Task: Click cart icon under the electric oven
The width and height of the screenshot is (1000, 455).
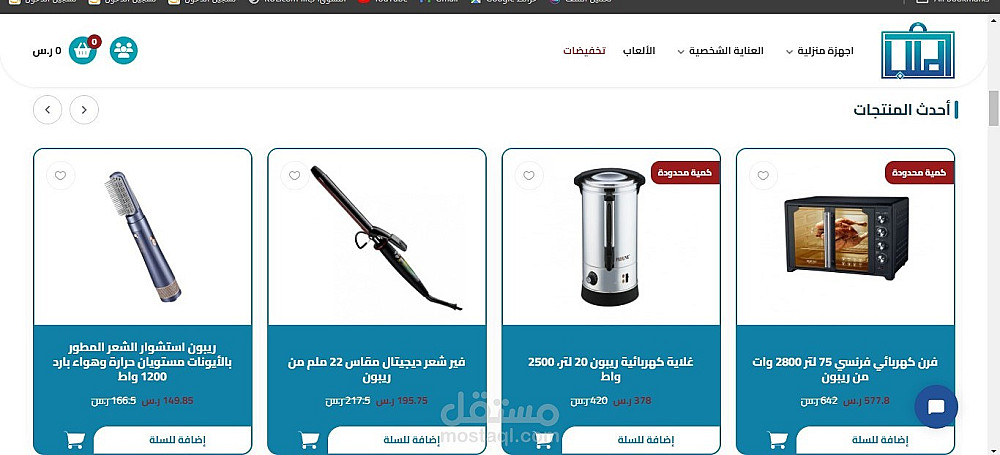Action: click(777, 439)
